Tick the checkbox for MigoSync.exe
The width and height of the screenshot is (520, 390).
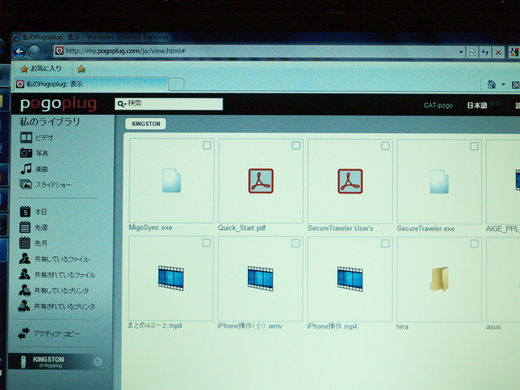(x=207, y=145)
